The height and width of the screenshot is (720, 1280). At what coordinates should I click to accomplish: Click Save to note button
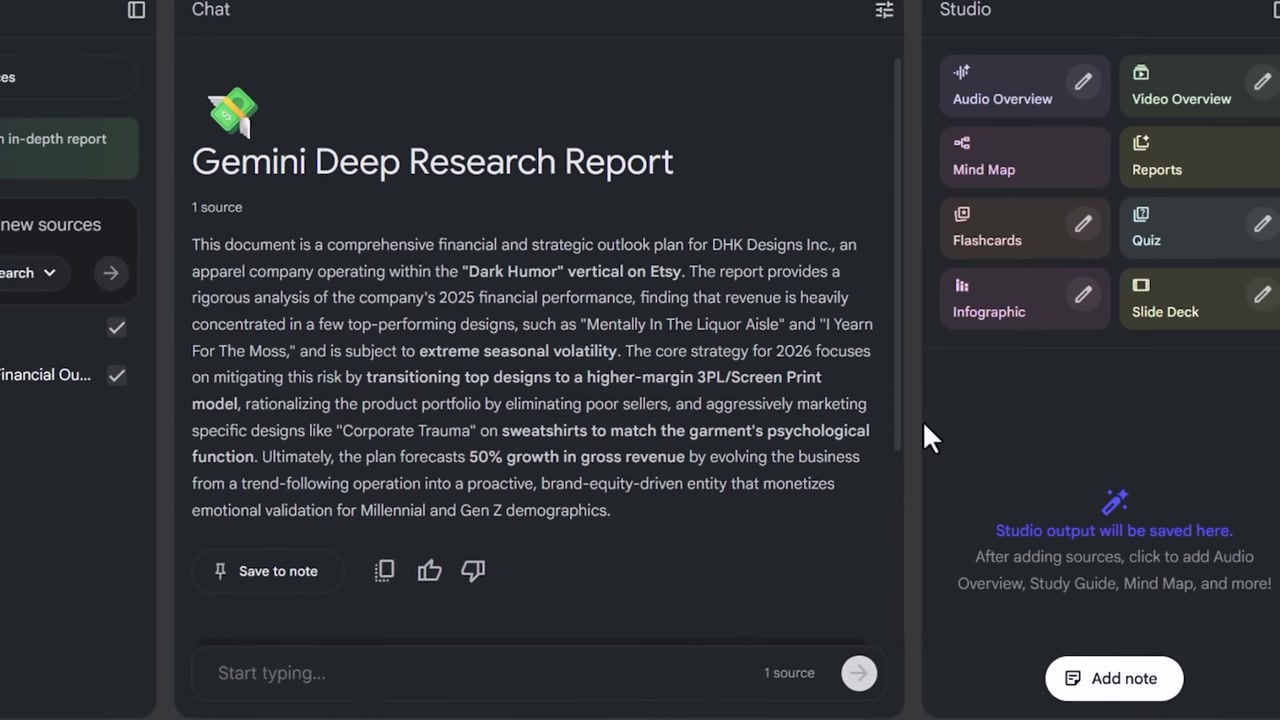[x=267, y=571]
